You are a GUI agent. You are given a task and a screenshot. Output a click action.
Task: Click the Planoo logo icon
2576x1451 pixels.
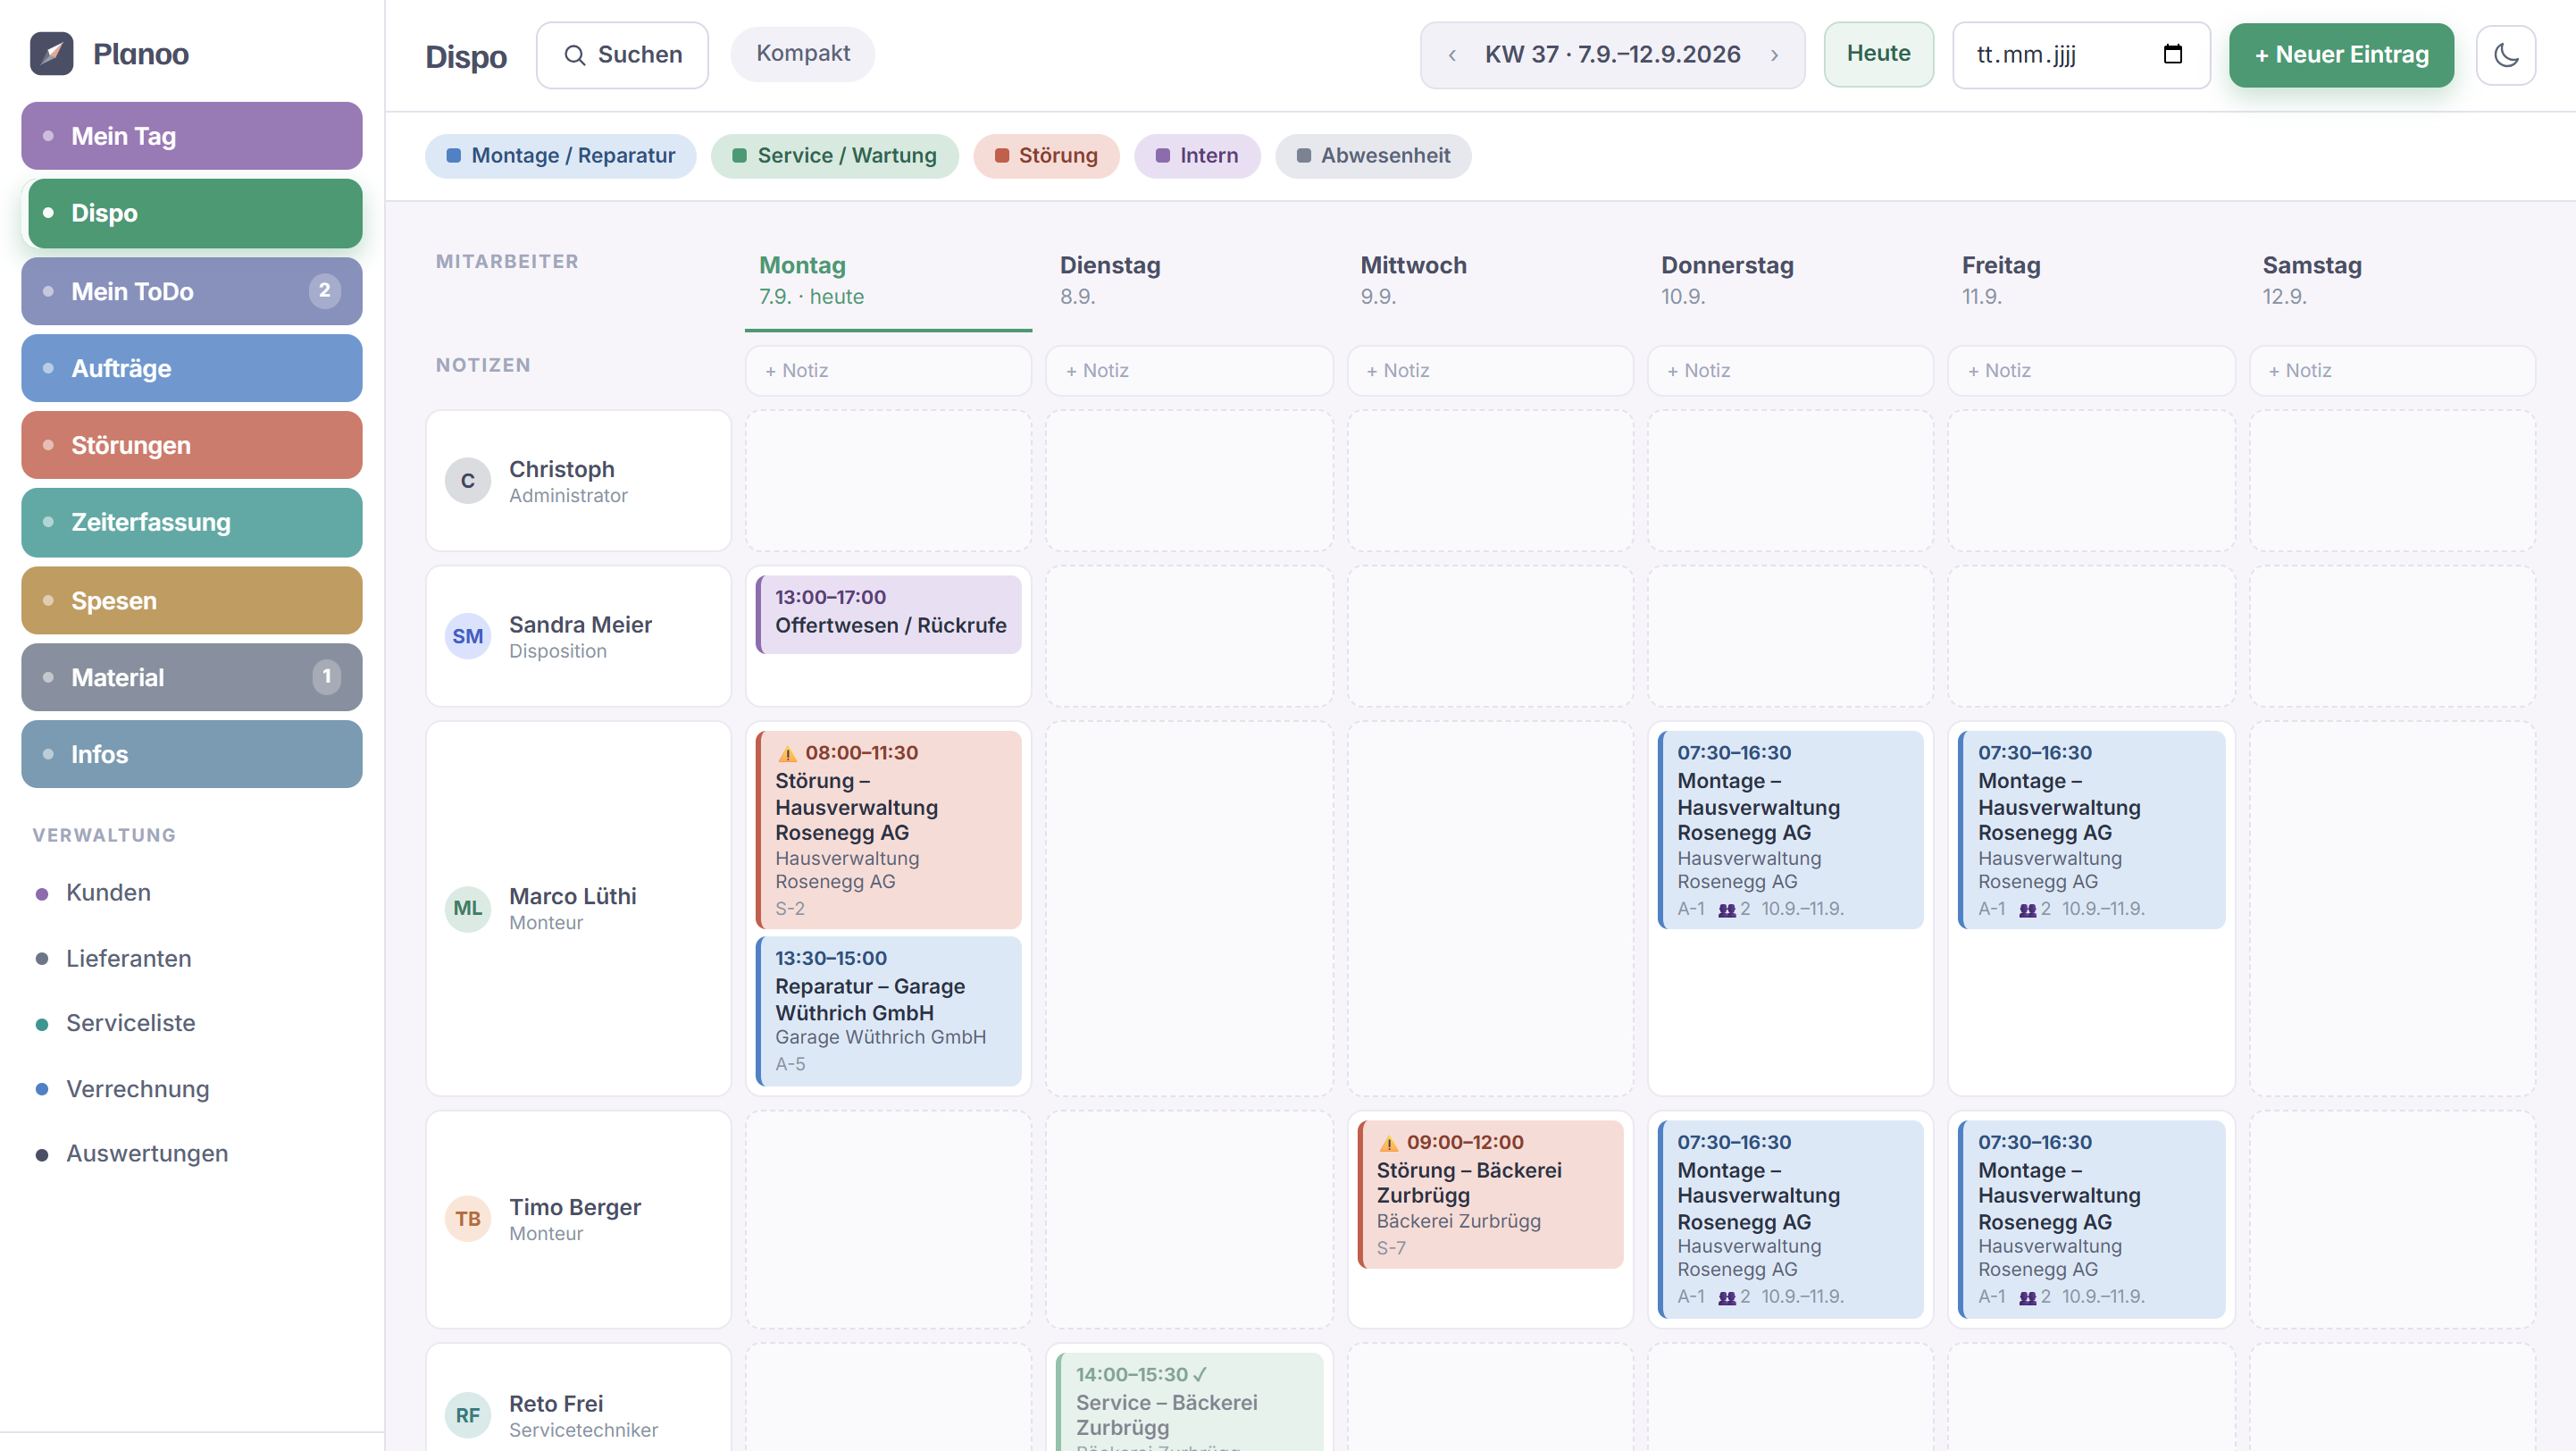pos(52,54)
